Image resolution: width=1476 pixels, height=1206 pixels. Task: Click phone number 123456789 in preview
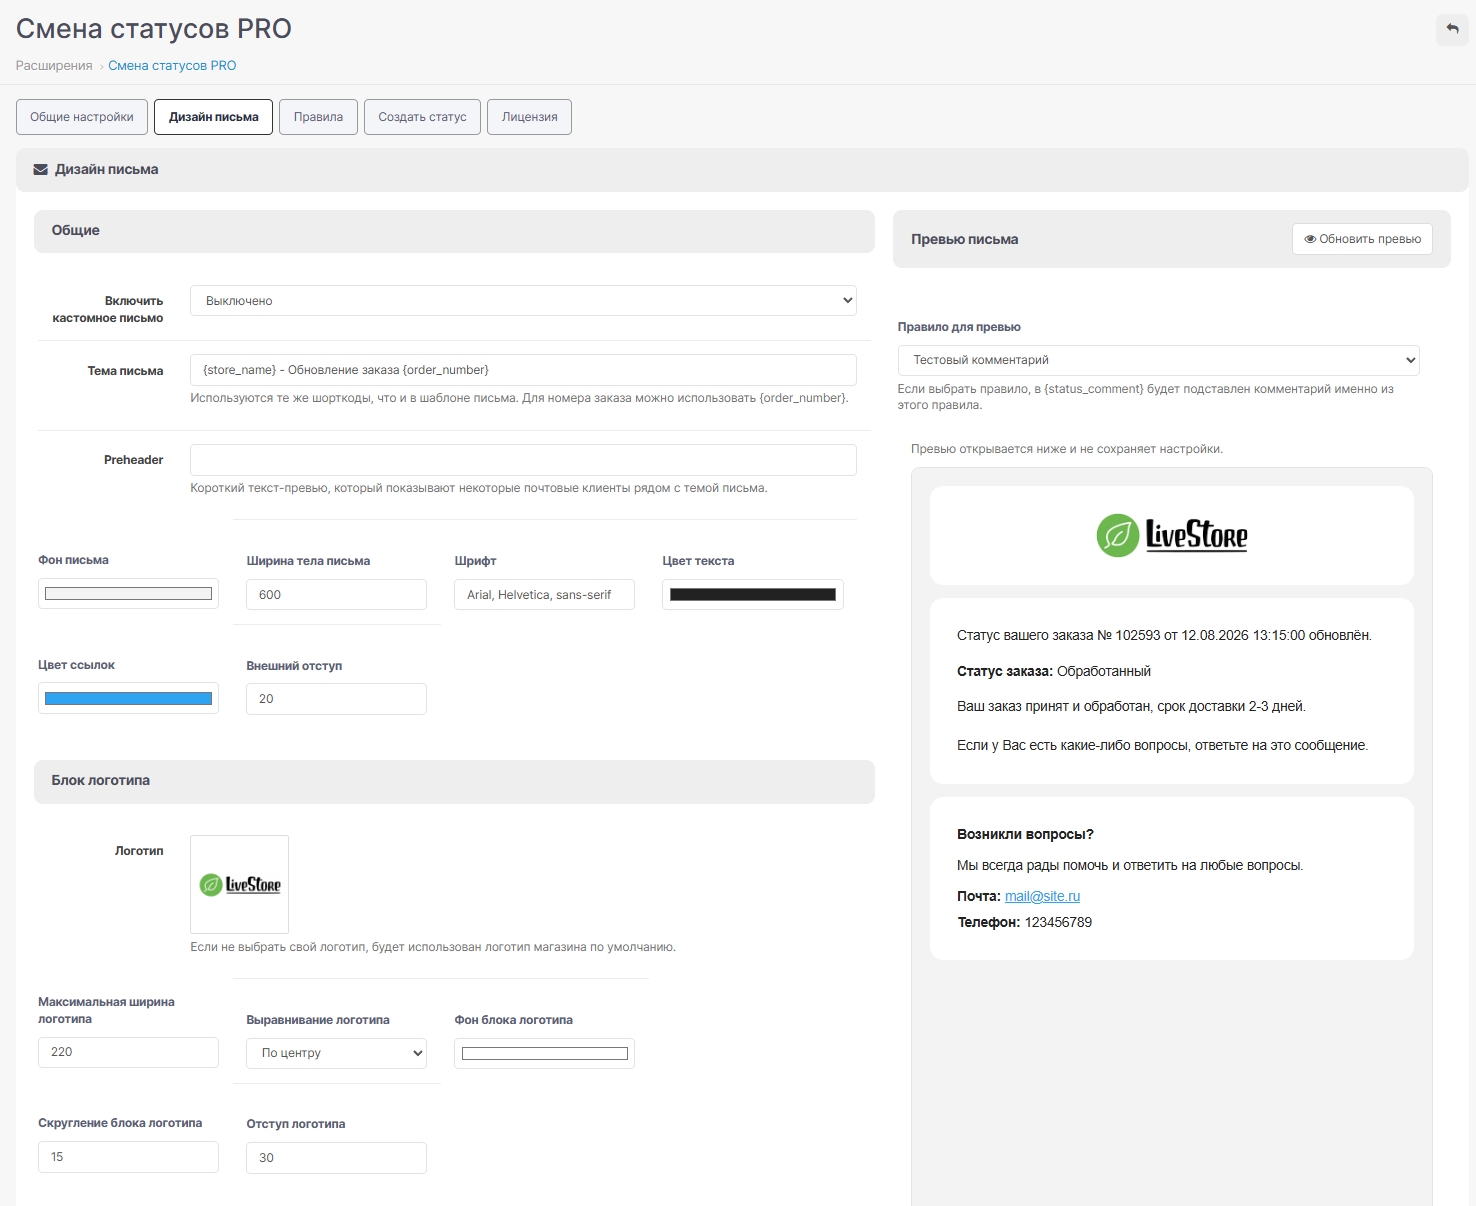[1058, 922]
